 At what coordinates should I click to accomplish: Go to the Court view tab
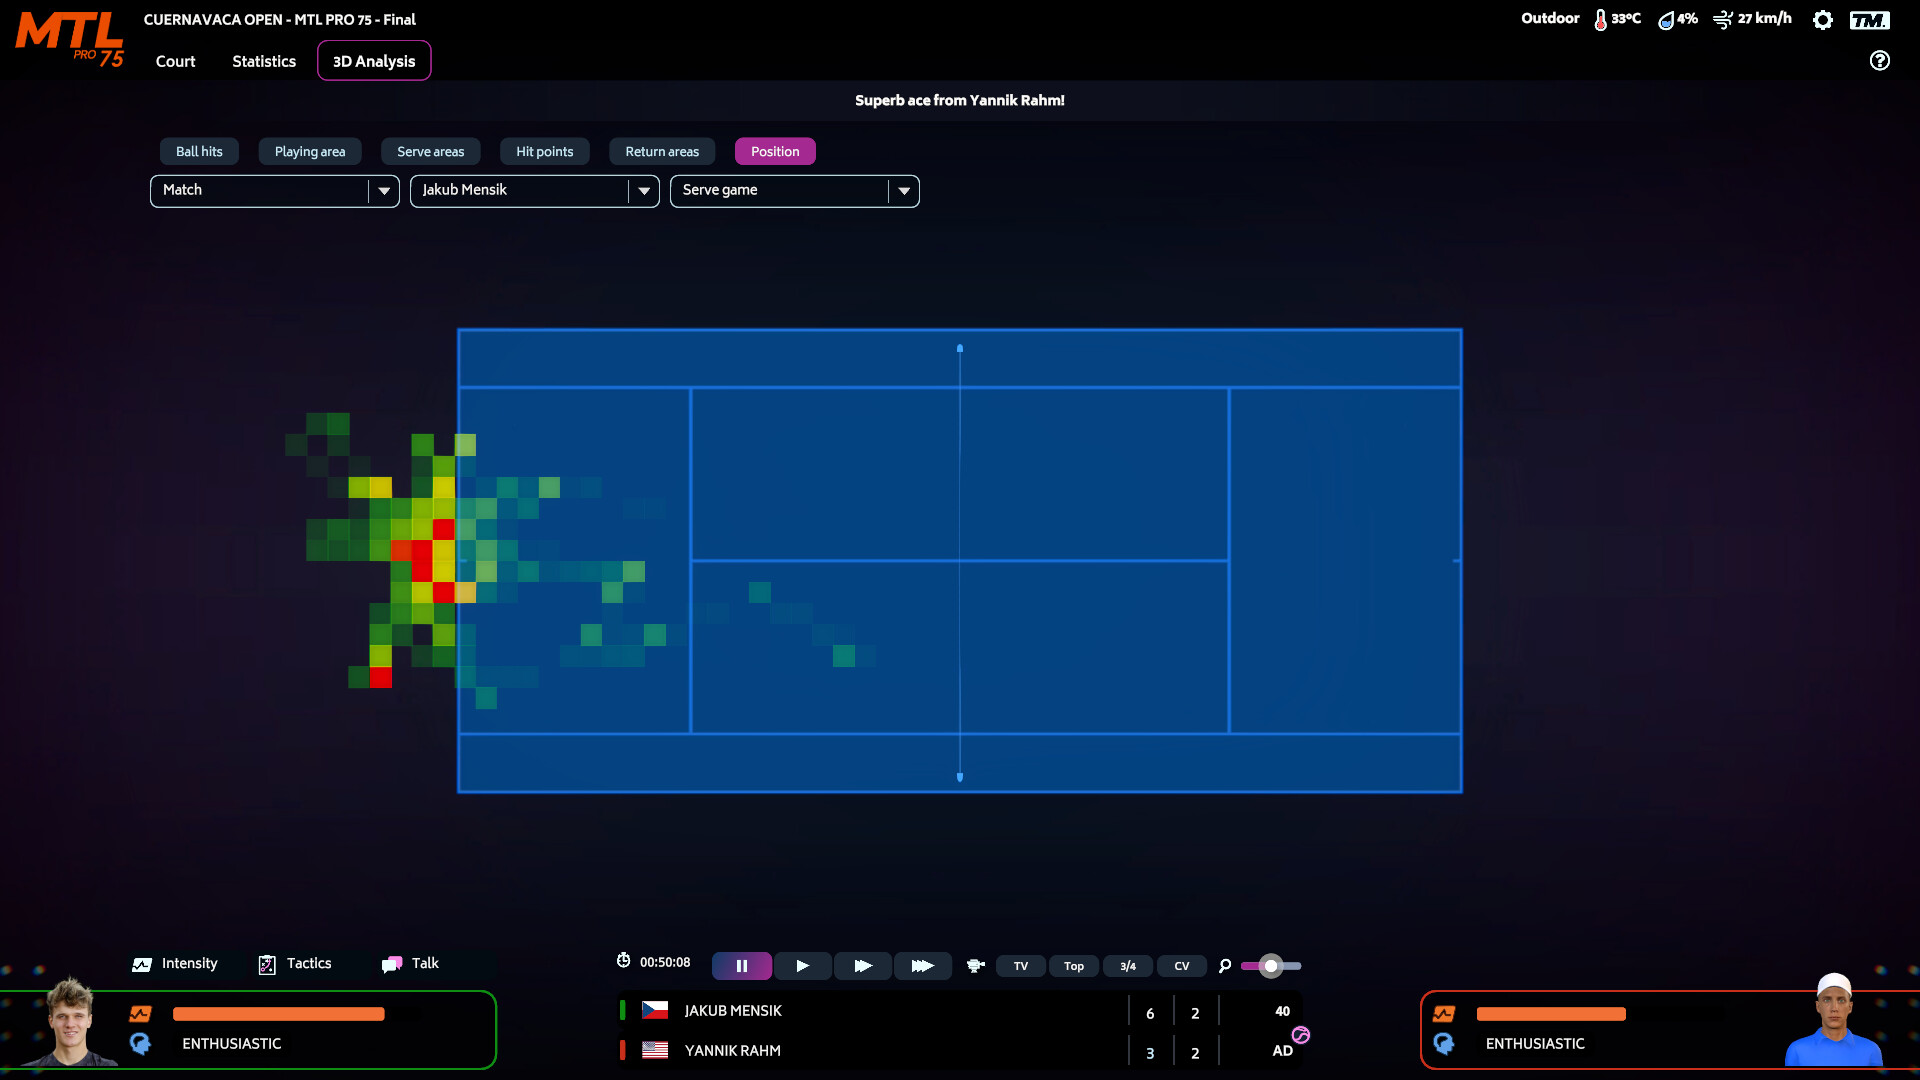(175, 61)
